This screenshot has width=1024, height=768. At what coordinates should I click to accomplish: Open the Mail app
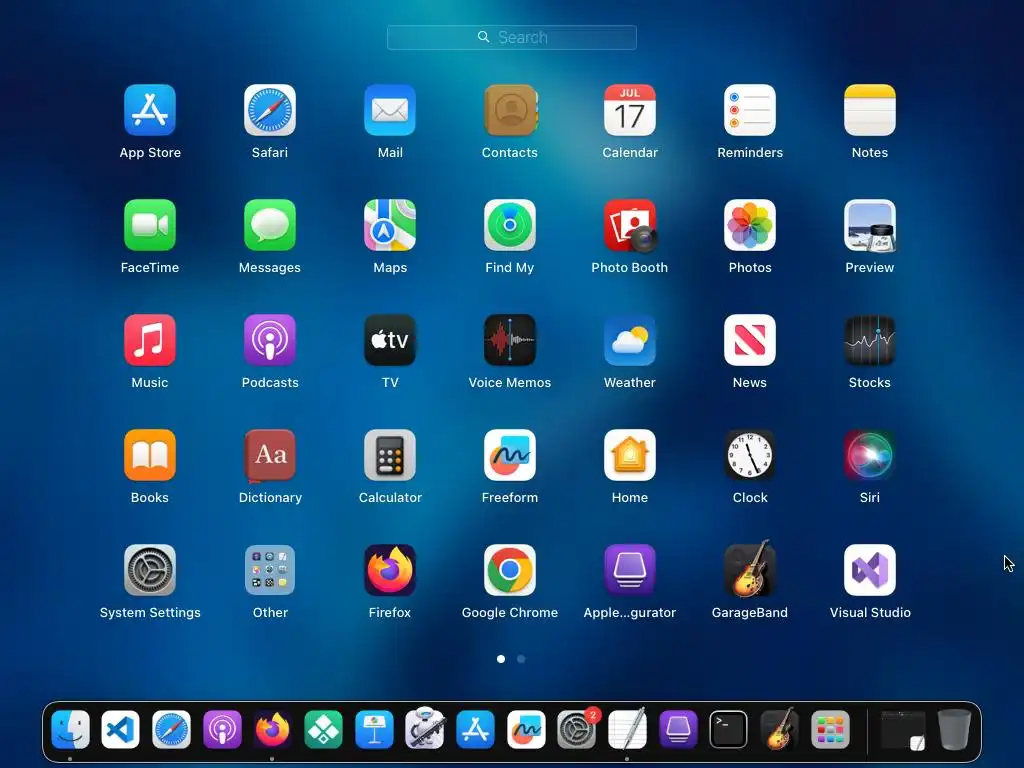390,110
